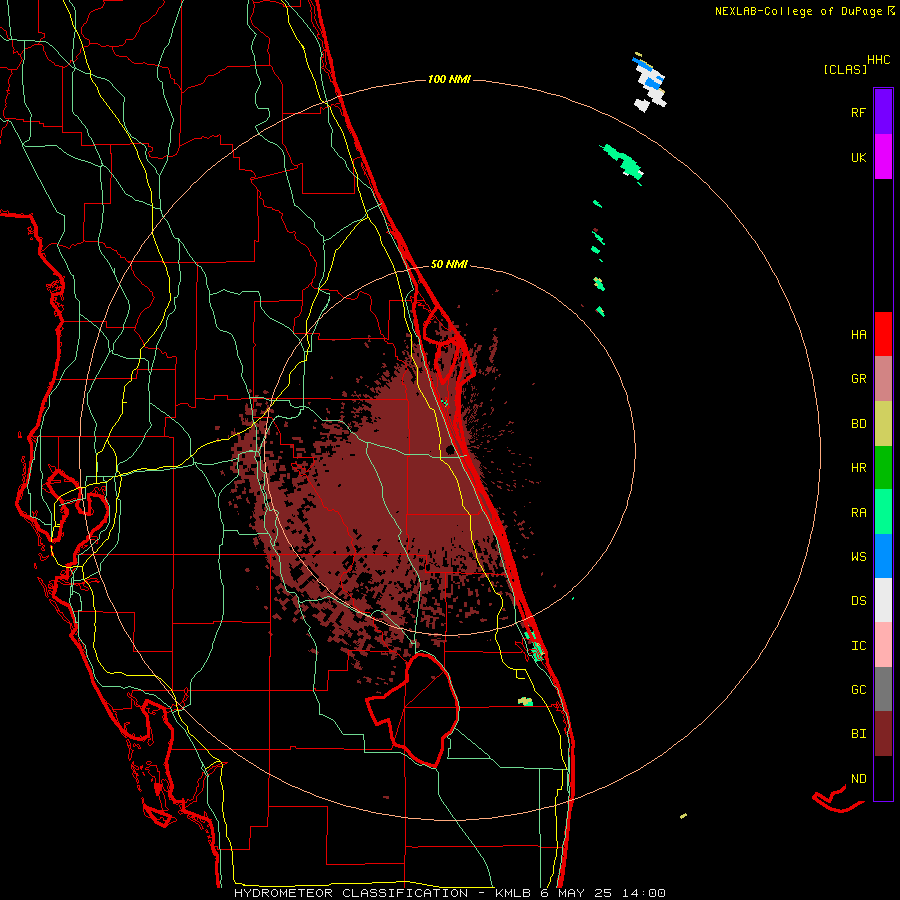
Task: Click the RA legend label
Action: coord(858,512)
